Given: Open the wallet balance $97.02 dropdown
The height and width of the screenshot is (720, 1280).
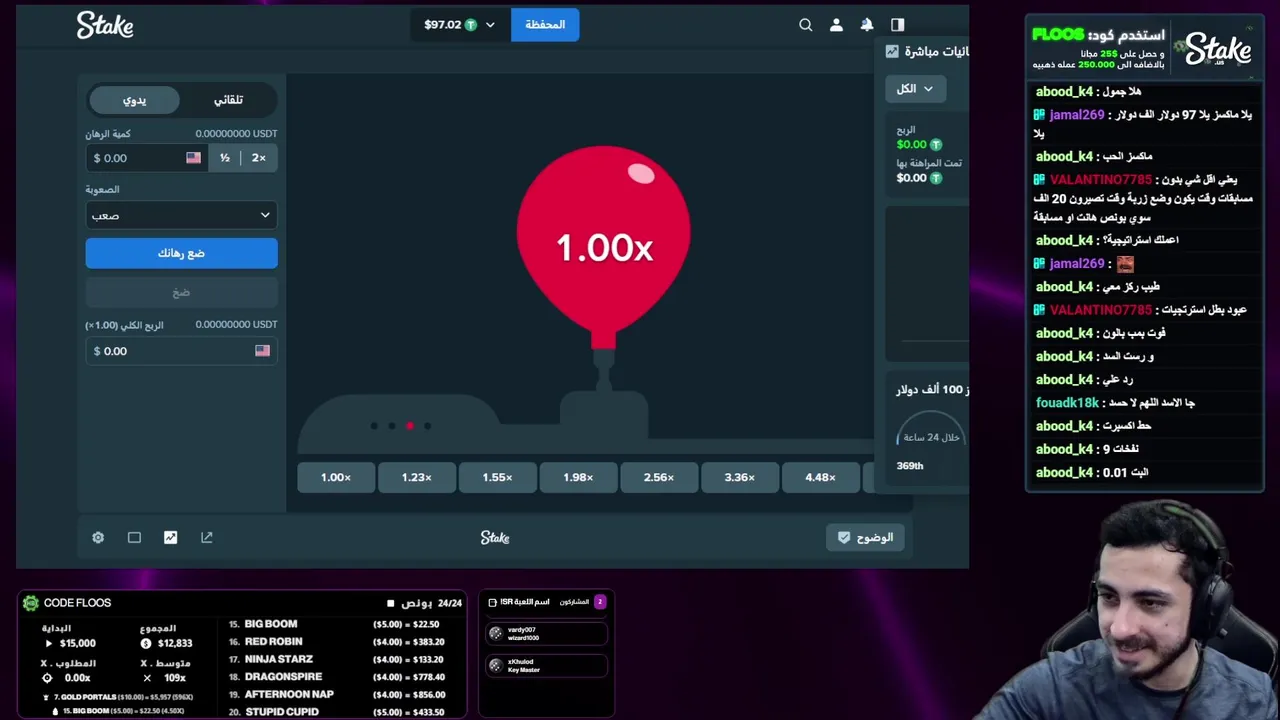Looking at the screenshot, I should point(460,25).
